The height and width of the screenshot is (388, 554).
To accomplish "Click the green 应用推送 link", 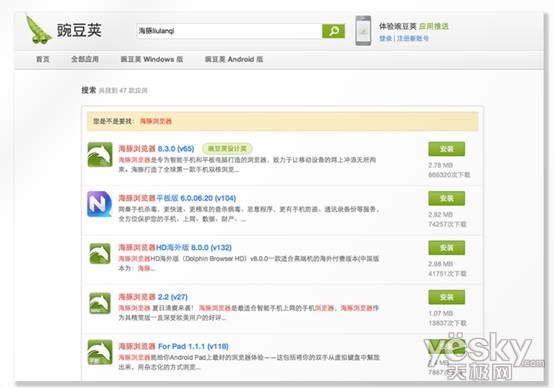I will pos(434,26).
